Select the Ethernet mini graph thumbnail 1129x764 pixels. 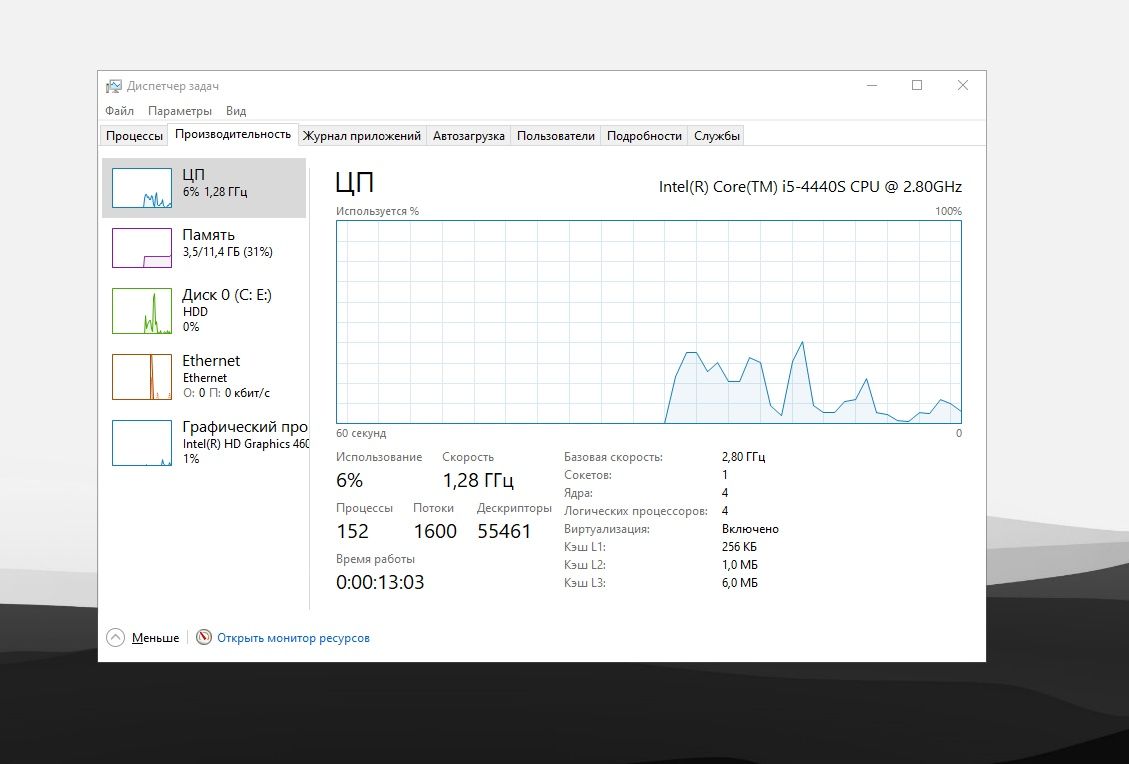pos(142,377)
